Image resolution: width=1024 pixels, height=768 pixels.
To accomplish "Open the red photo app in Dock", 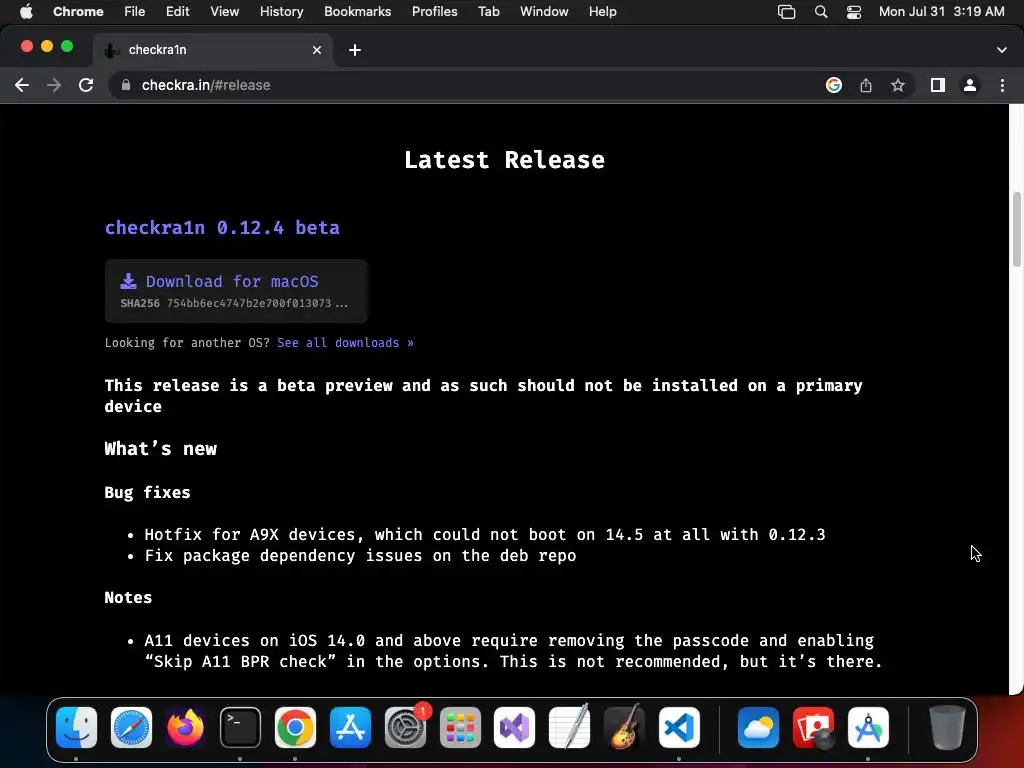I will click(813, 728).
